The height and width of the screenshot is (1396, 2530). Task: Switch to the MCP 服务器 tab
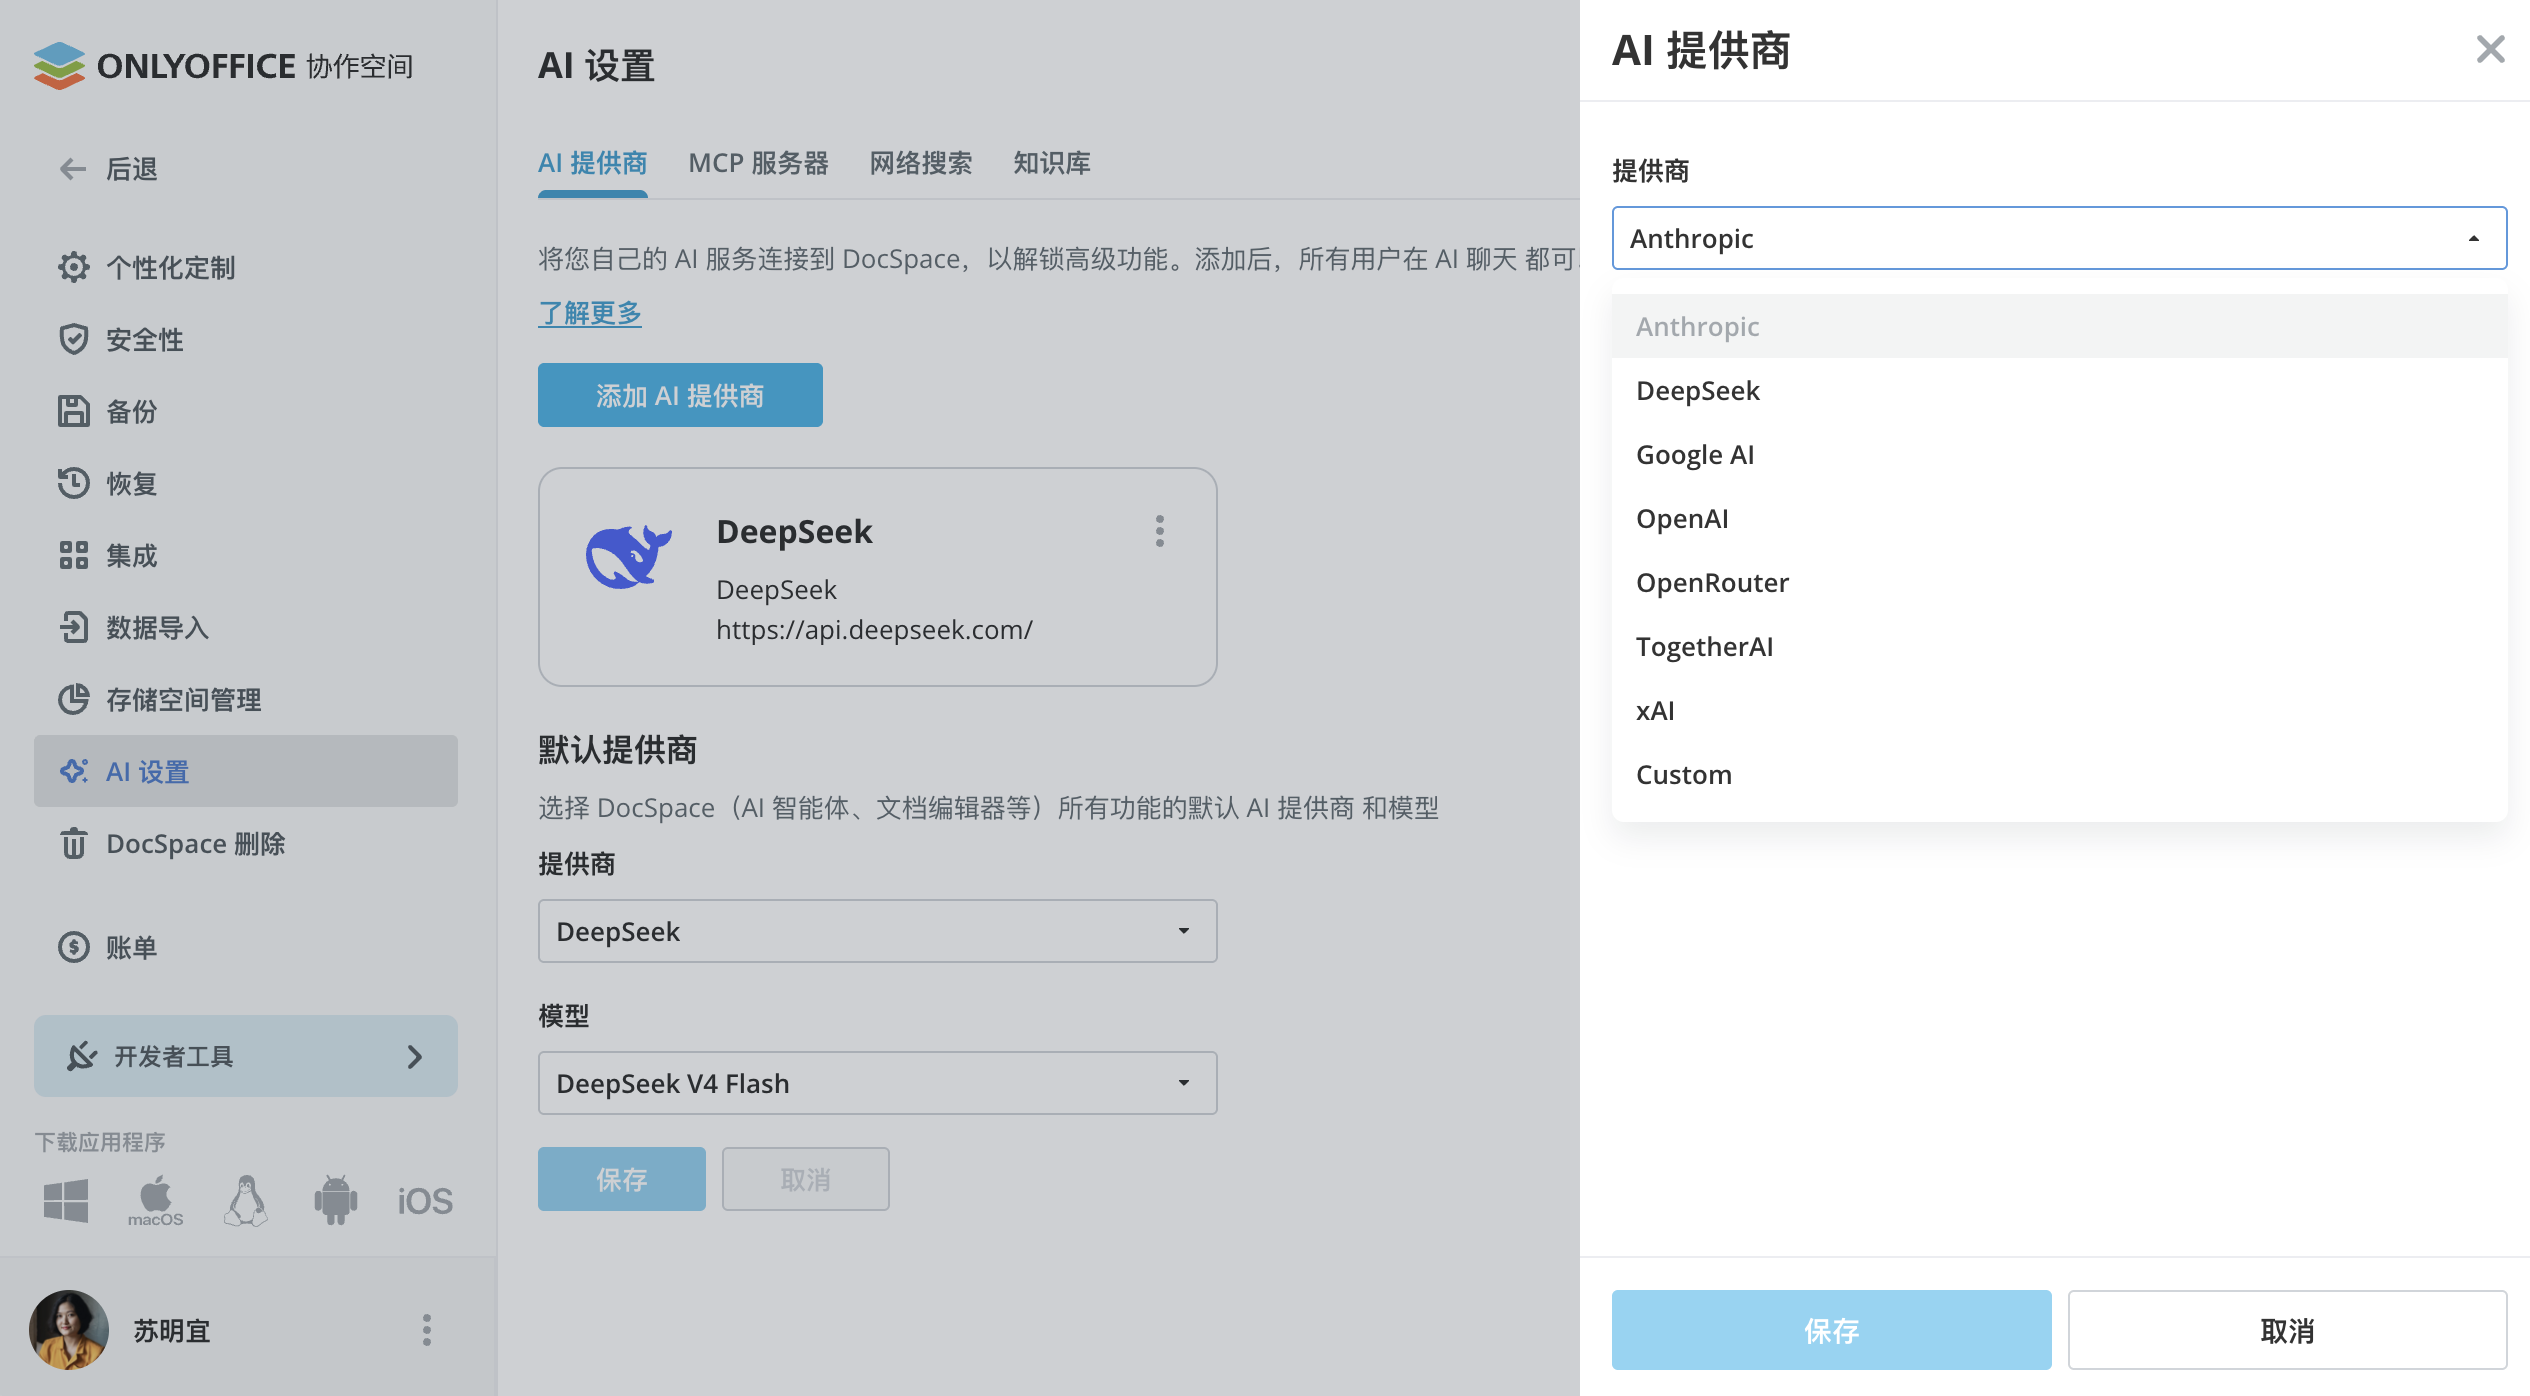[758, 163]
